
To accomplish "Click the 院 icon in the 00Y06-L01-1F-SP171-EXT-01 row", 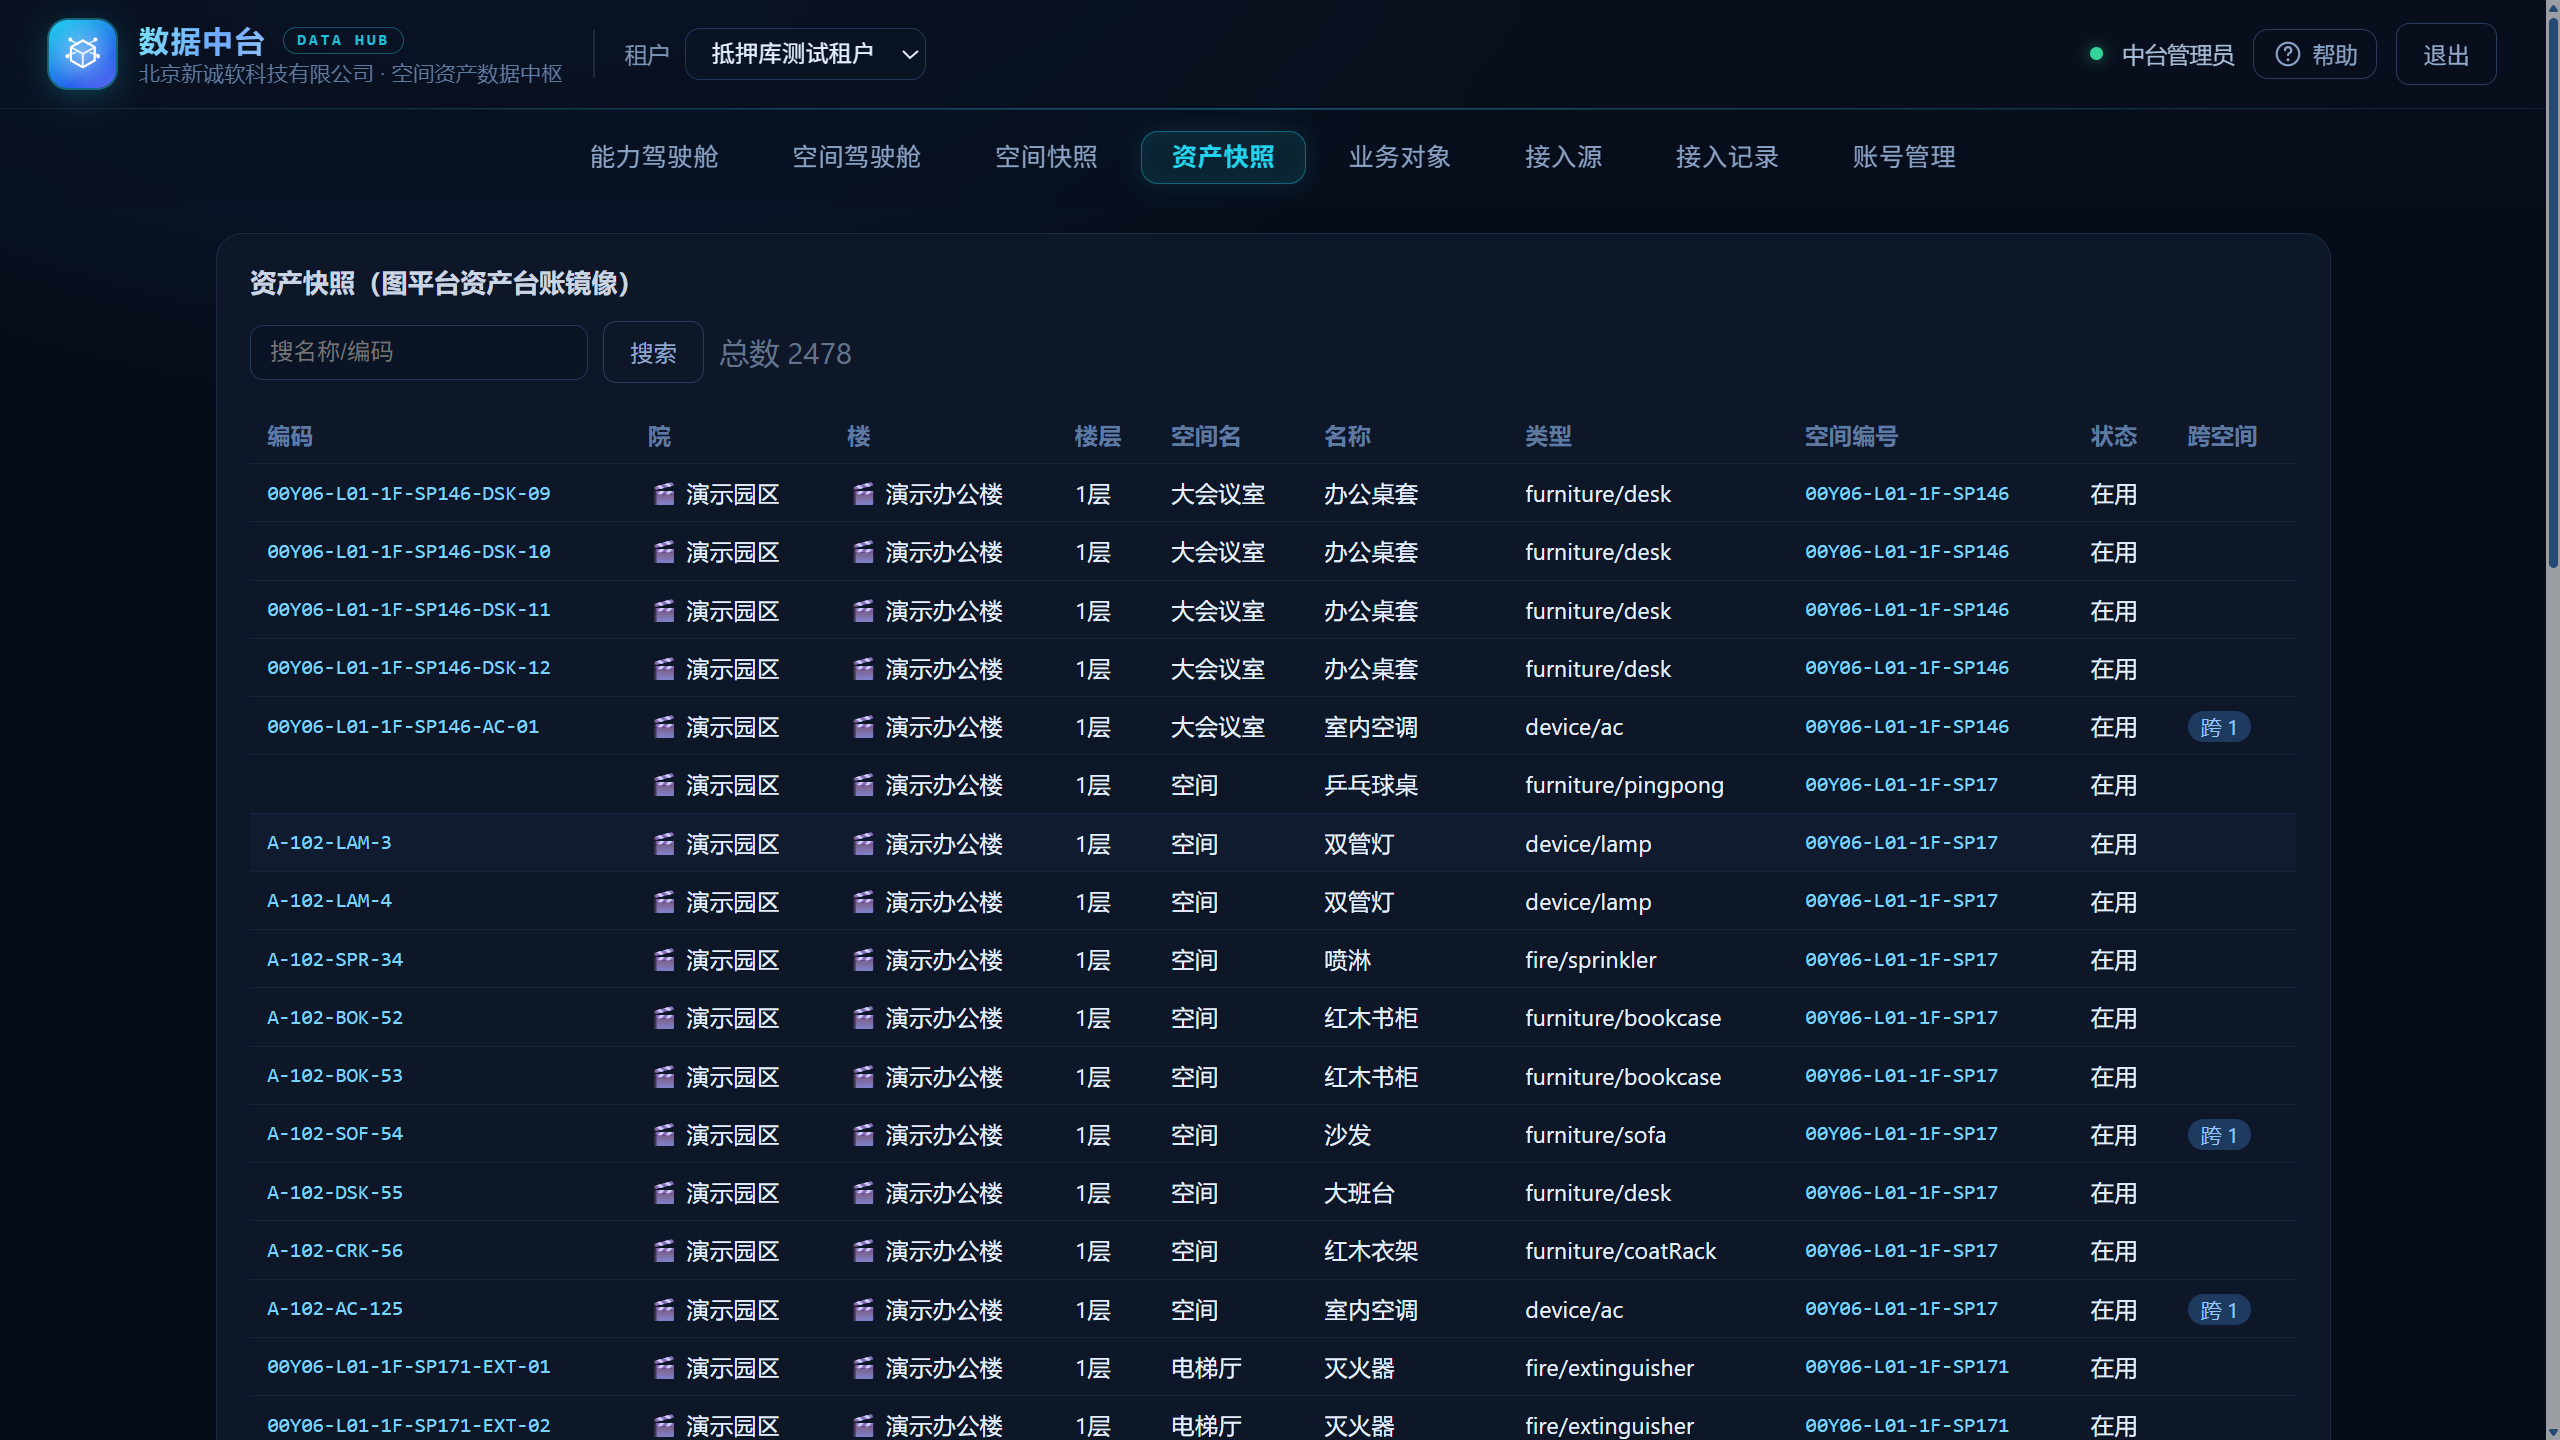I will pyautogui.click(x=664, y=1368).
